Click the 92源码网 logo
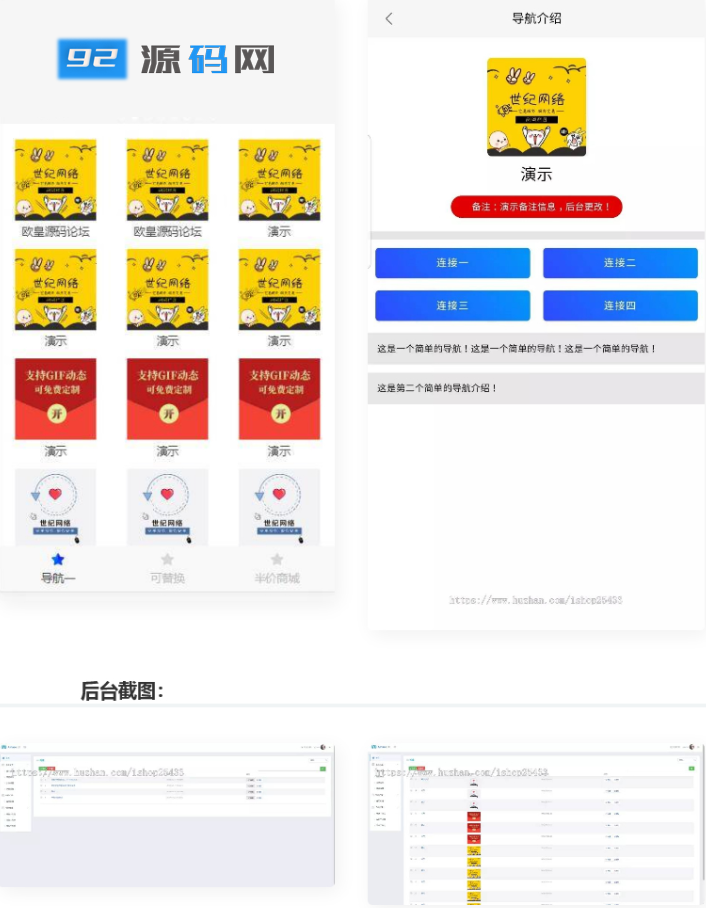Screen dimensions: 706x908 (166, 60)
